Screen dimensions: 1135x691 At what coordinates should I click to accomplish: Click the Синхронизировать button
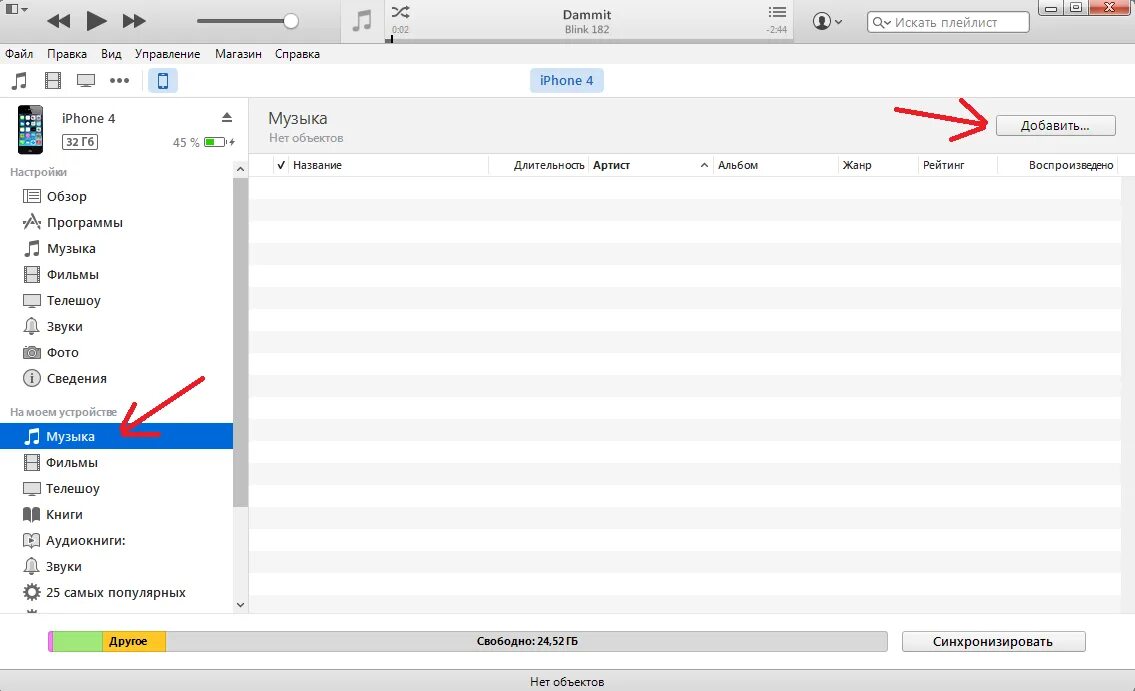tap(993, 641)
